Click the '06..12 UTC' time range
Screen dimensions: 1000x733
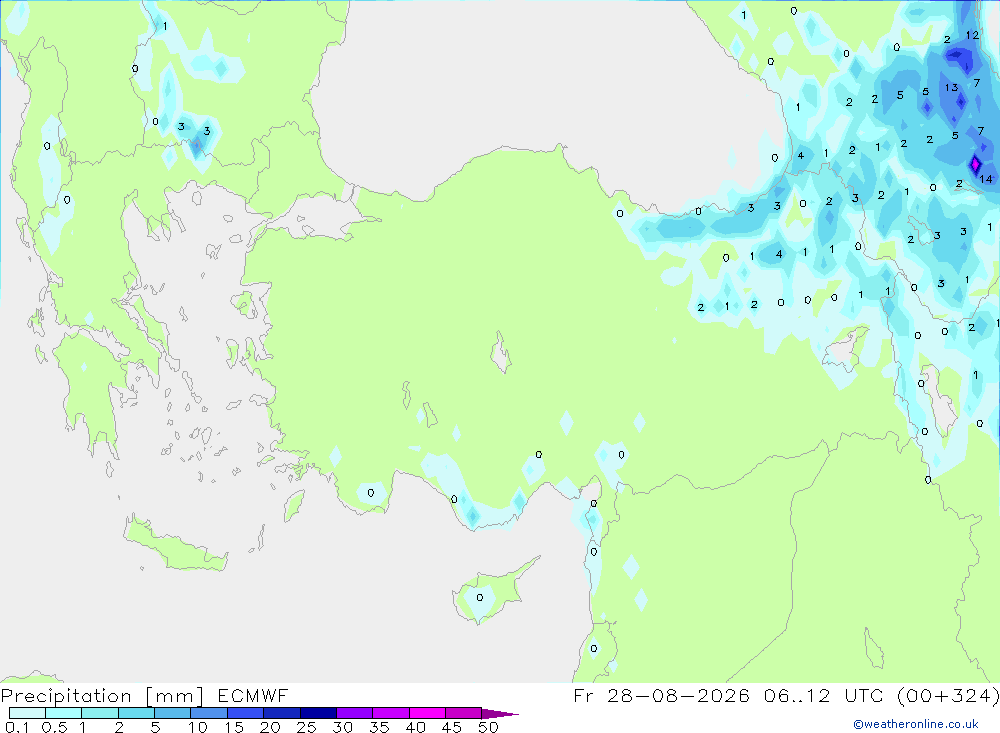click(825, 695)
